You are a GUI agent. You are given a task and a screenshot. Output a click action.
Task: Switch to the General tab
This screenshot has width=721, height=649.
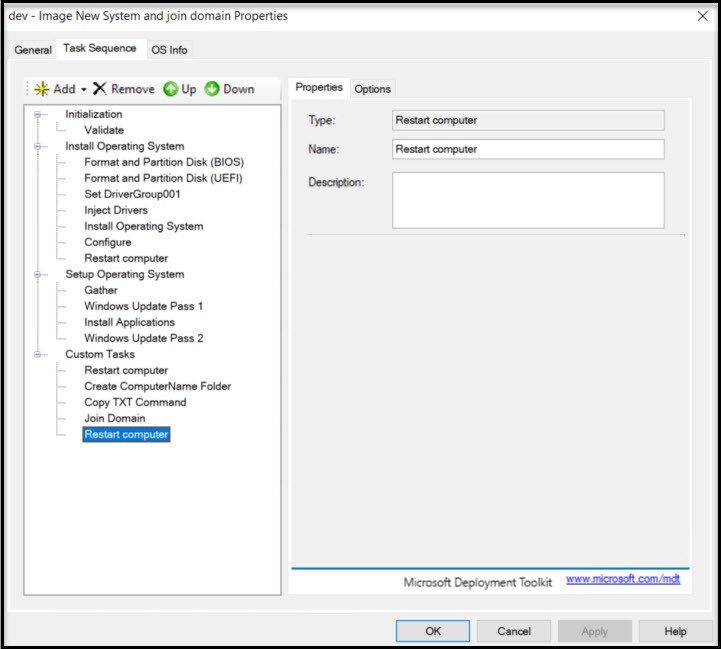pyautogui.click(x=33, y=50)
